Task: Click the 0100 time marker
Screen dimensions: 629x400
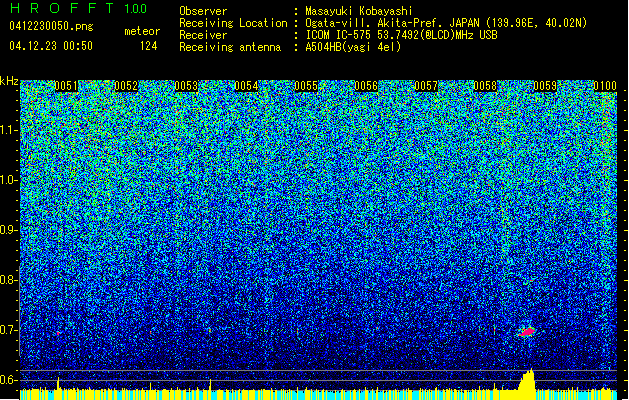Action: (x=605, y=86)
